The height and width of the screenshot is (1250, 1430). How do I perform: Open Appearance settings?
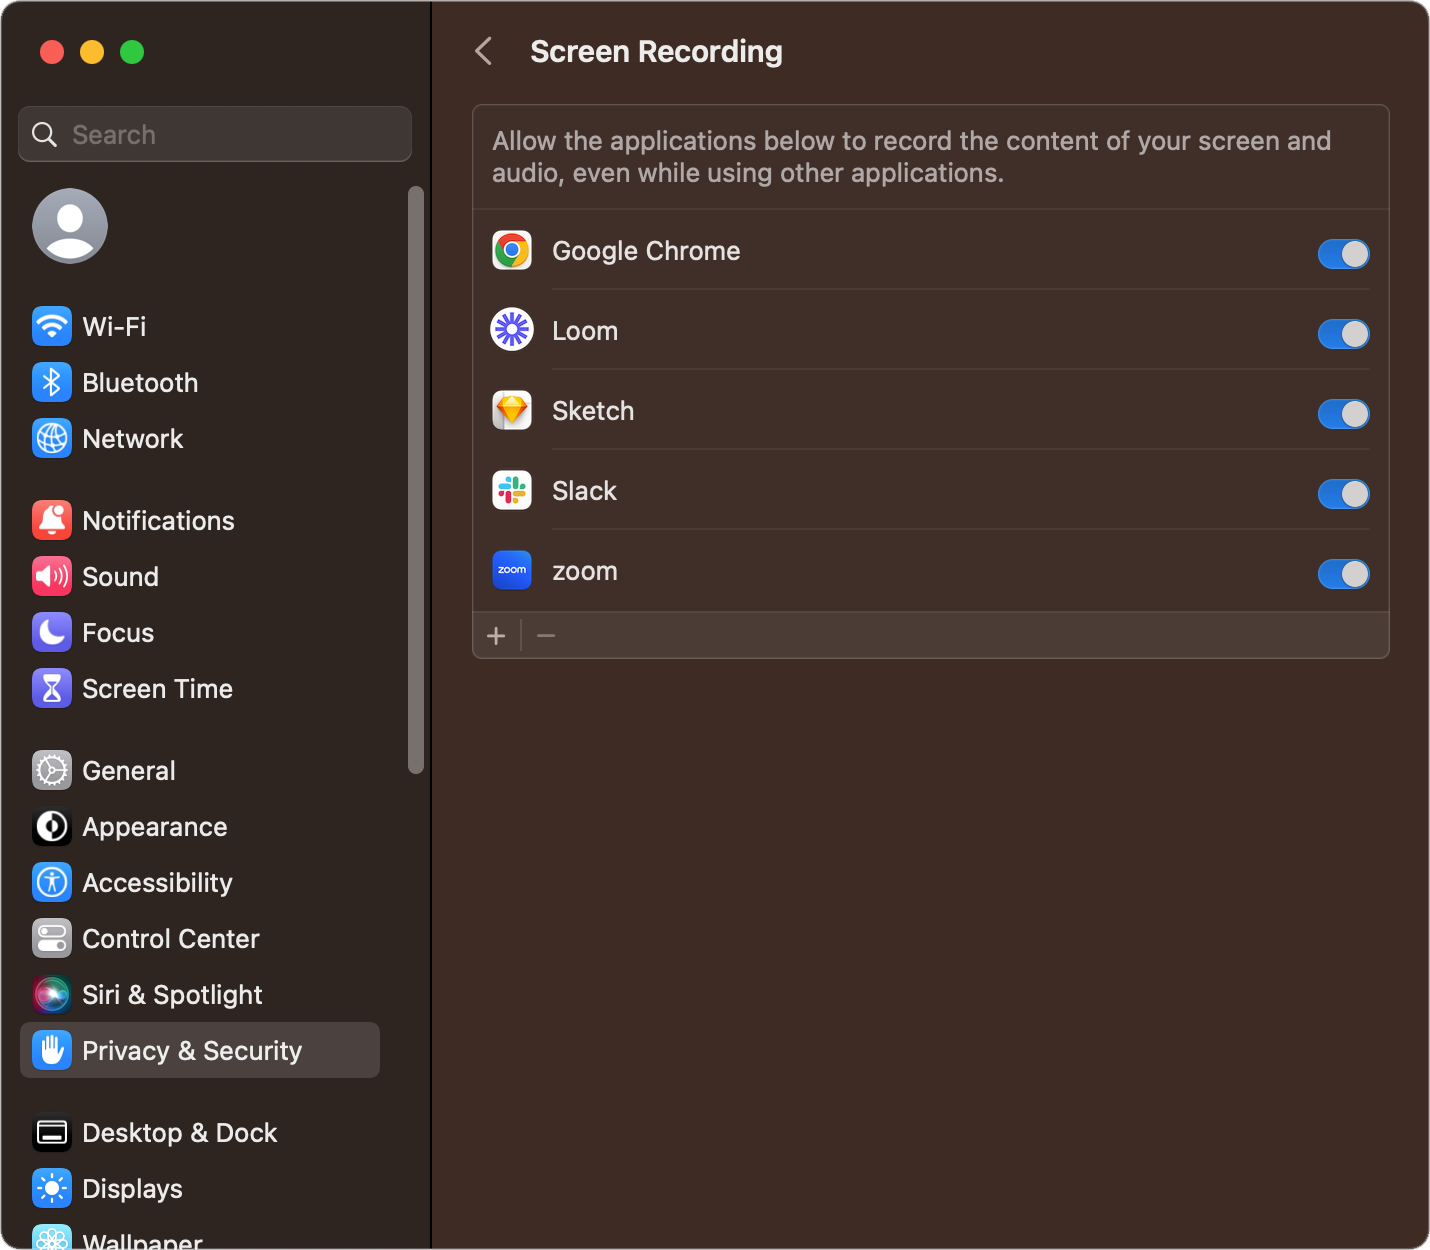(x=200, y=826)
